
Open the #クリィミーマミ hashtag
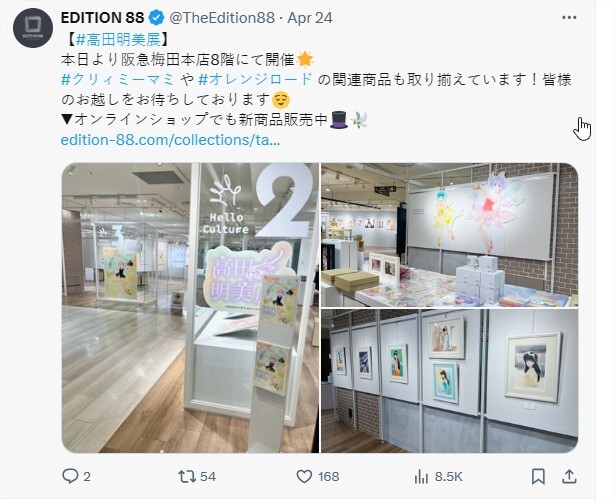(x=118, y=79)
